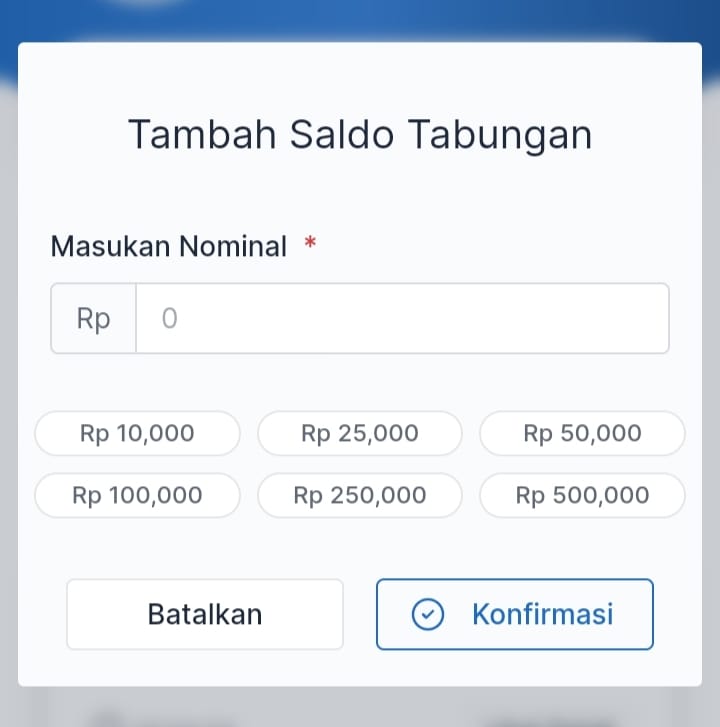Focus the Masukan Nominal input field

pos(402,319)
